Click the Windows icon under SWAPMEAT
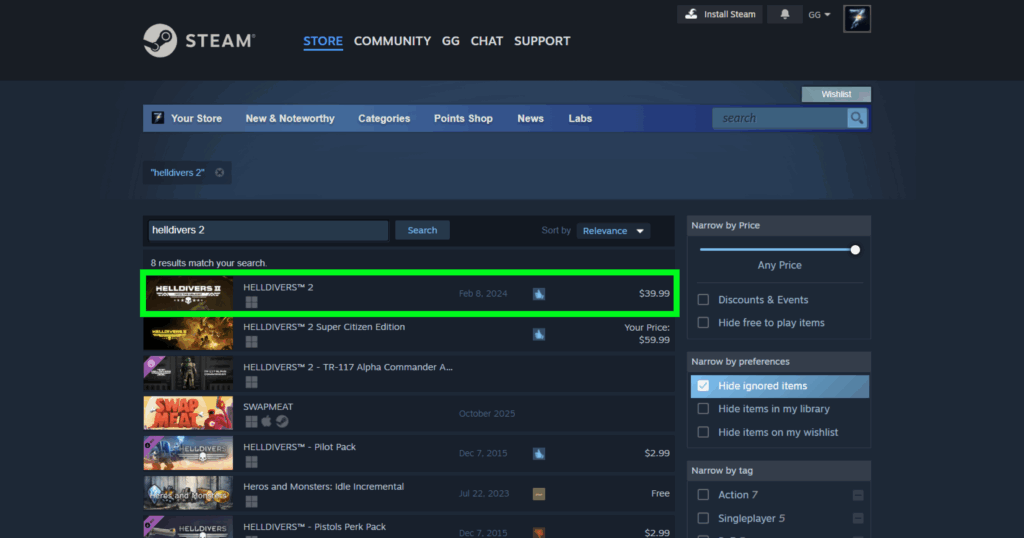Image resolution: width=1024 pixels, height=538 pixels. click(251, 422)
